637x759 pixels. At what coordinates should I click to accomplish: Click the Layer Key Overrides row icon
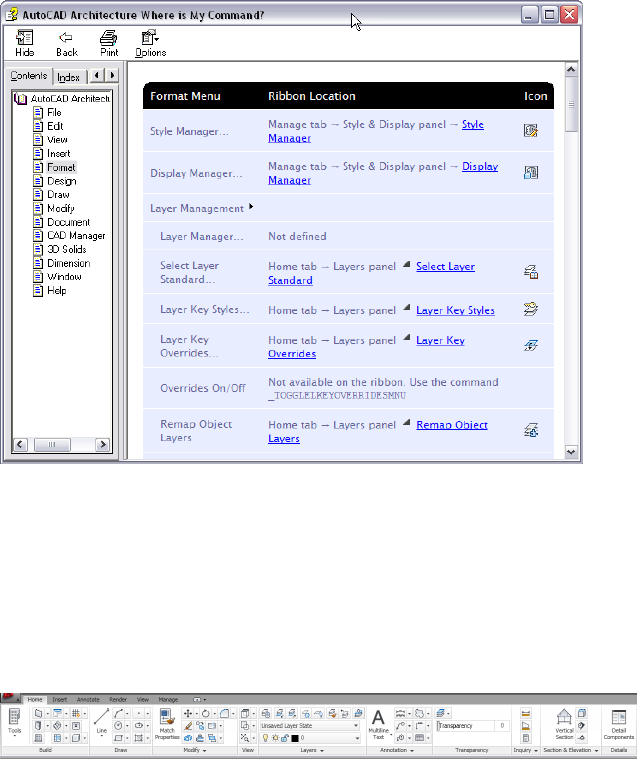point(531,345)
